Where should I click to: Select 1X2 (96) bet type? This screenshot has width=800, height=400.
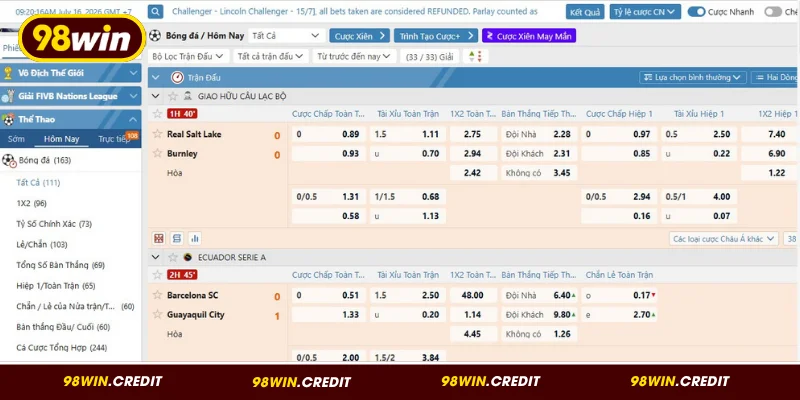[32, 203]
